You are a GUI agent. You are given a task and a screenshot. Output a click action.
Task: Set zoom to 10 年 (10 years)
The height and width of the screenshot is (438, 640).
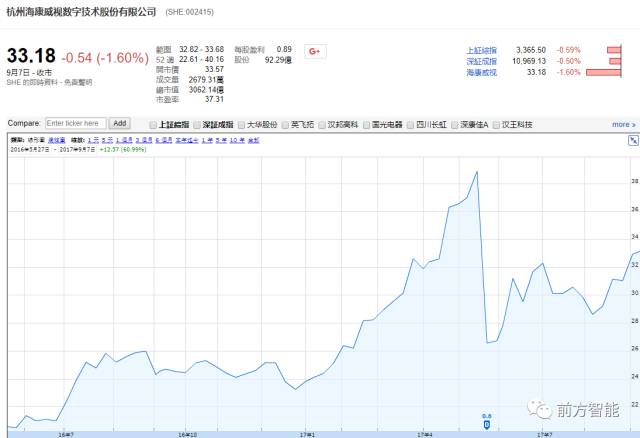click(237, 140)
